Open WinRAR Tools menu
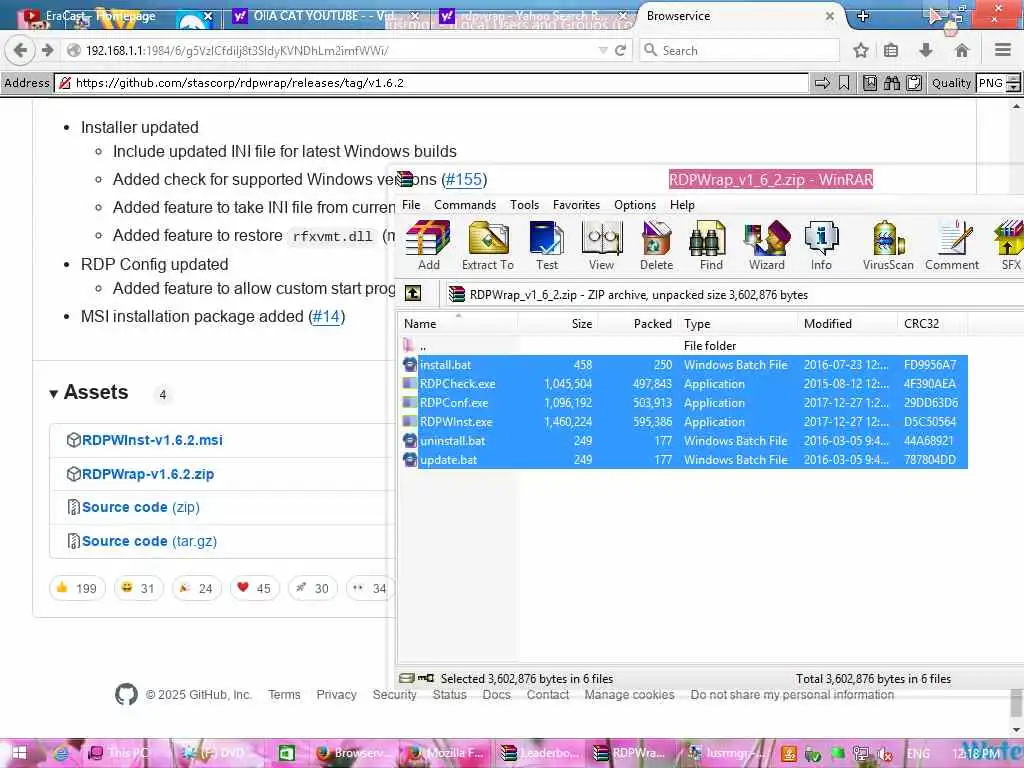Image resolution: width=1024 pixels, height=768 pixels. click(x=524, y=204)
